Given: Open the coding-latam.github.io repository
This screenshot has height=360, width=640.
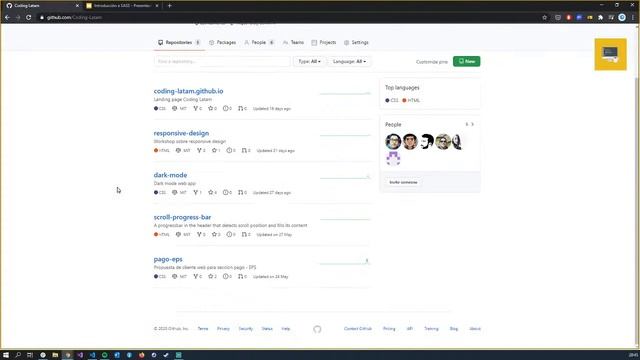Looking at the screenshot, I should pos(189,91).
